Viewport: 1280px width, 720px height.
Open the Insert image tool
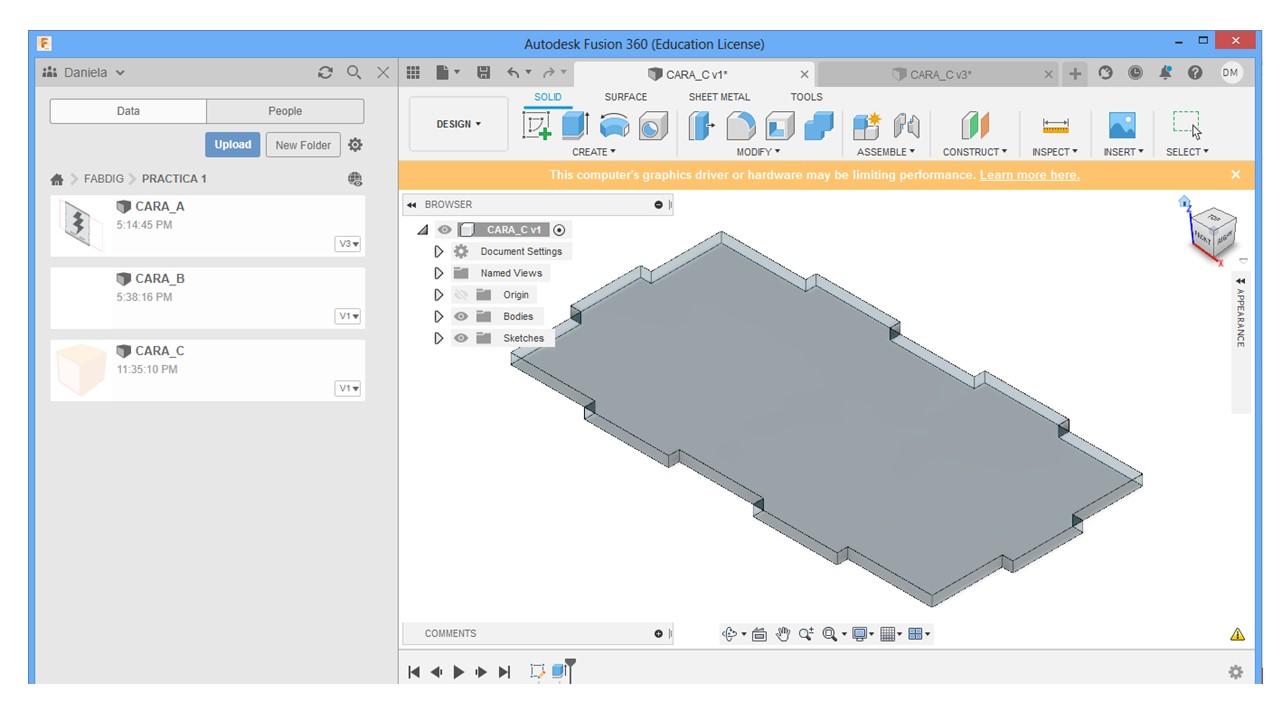(1122, 126)
